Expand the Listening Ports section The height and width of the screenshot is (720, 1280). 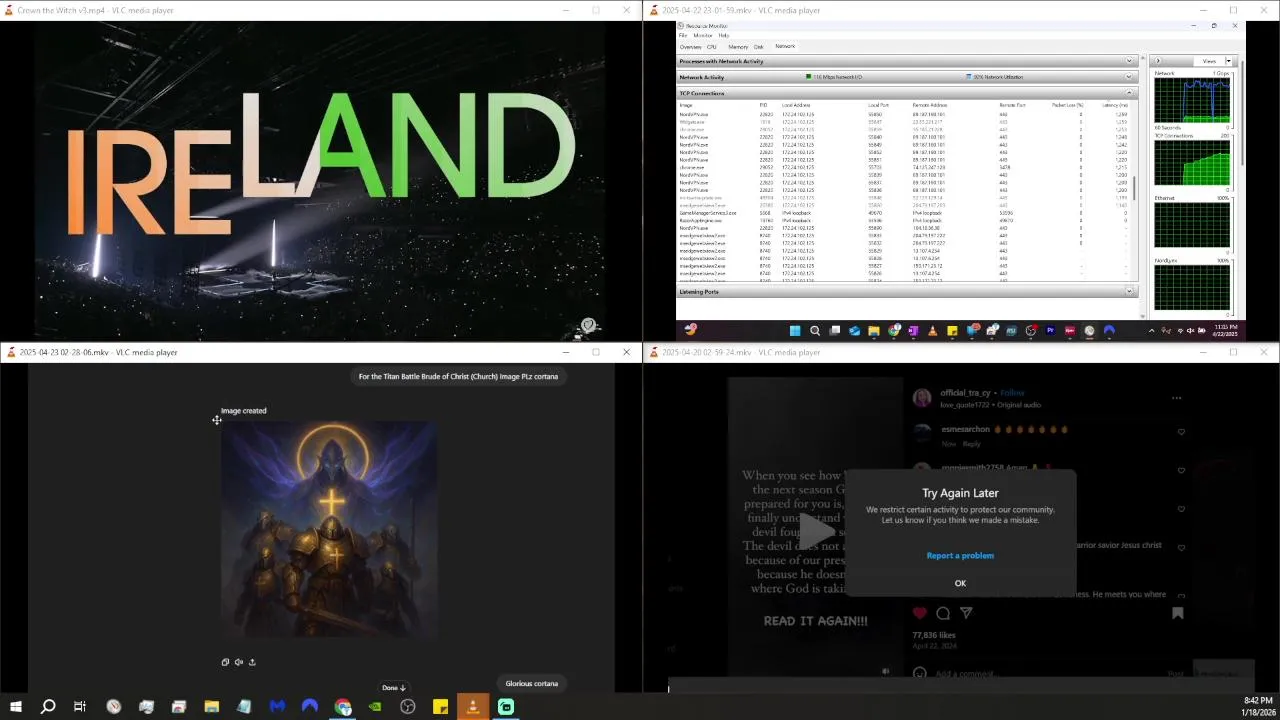[x=1129, y=292]
